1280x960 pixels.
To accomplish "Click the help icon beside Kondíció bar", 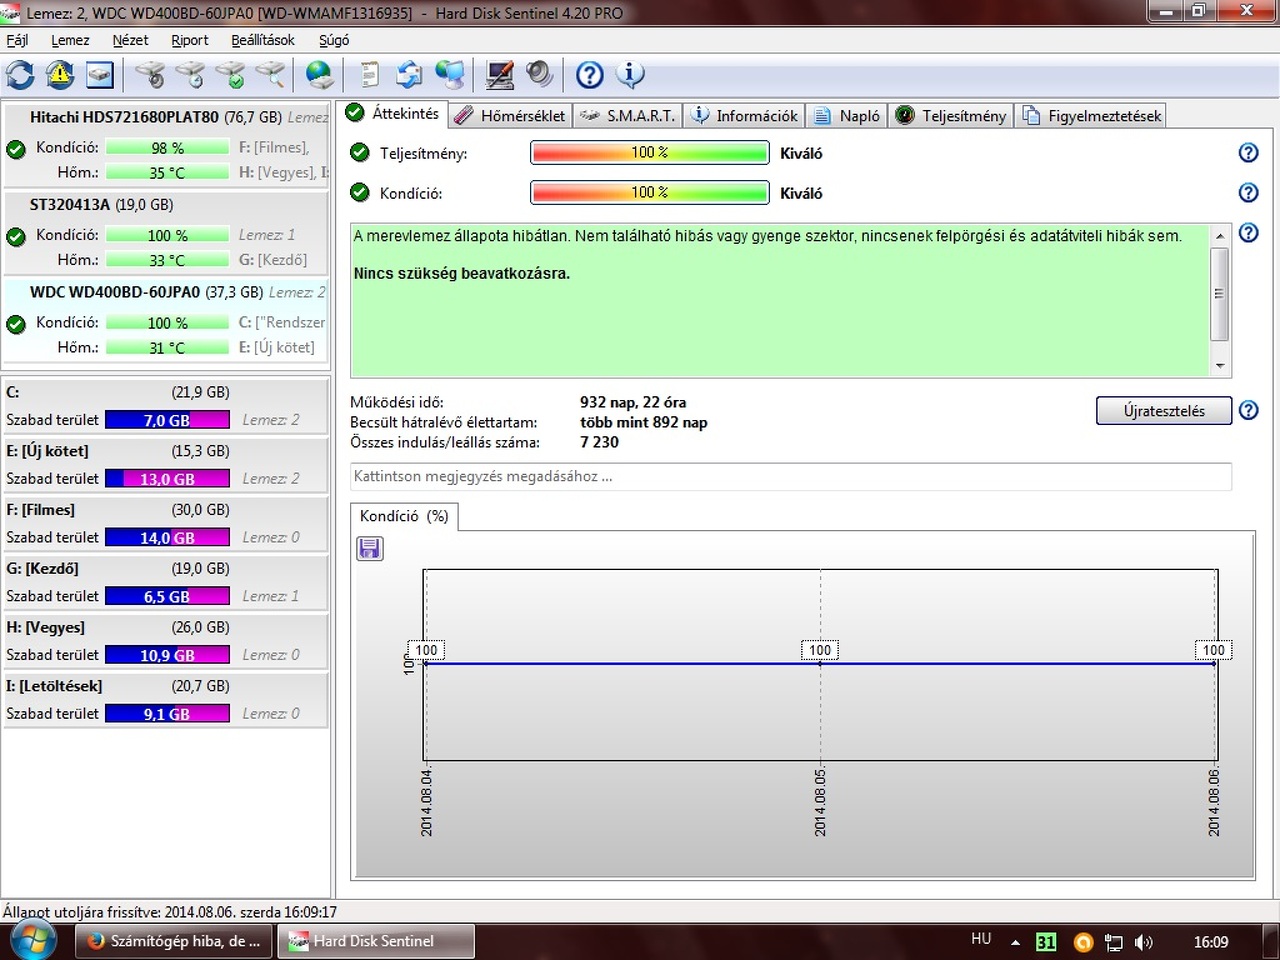I will click(1248, 193).
